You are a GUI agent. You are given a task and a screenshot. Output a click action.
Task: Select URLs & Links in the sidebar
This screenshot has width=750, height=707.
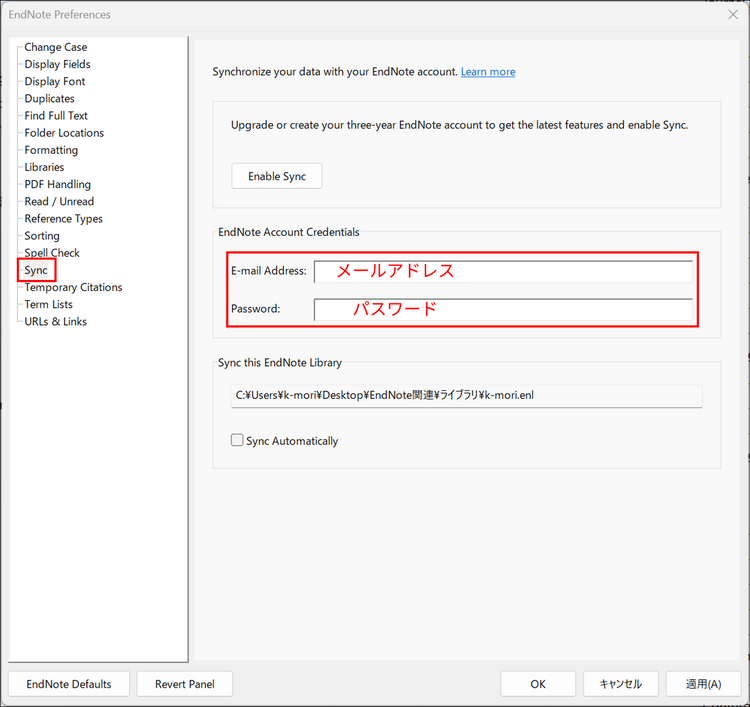(55, 321)
